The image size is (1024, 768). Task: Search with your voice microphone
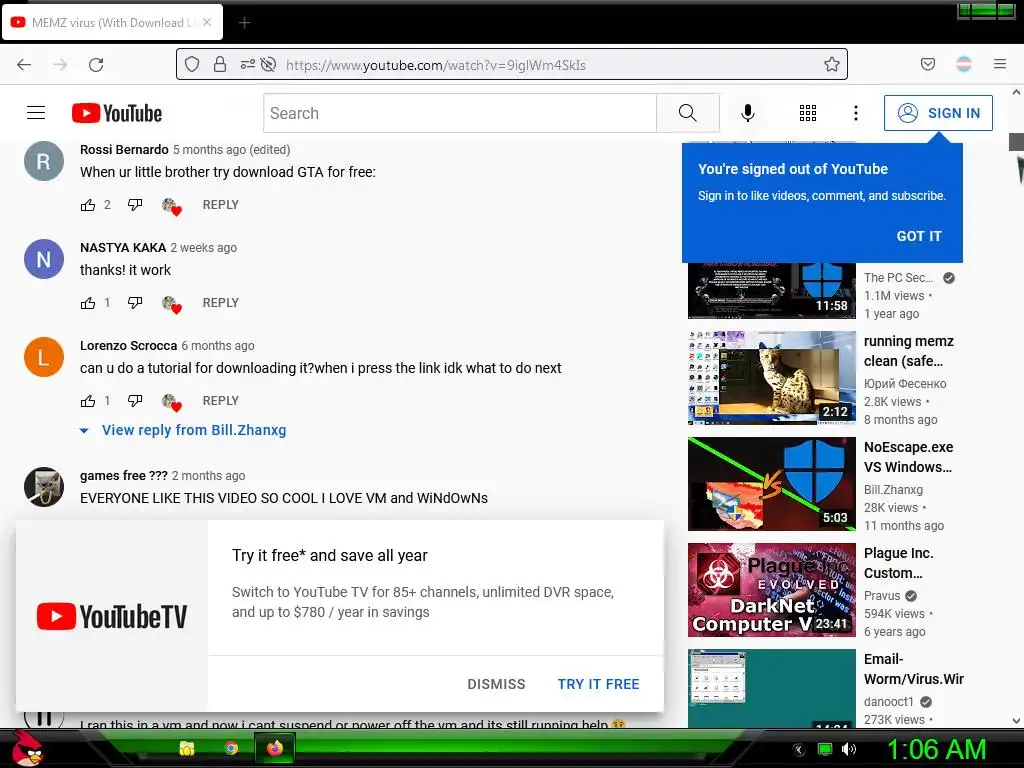pyautogui.click(x=748, y=113)
